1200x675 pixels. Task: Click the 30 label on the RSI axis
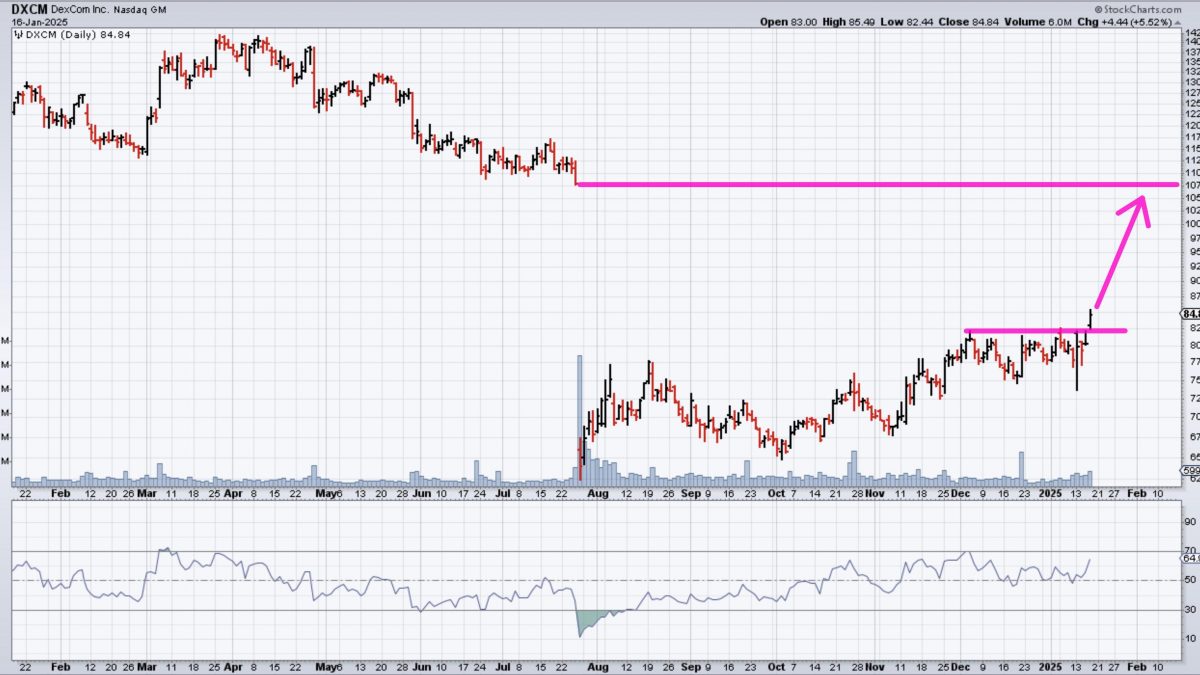point(1191,609)
